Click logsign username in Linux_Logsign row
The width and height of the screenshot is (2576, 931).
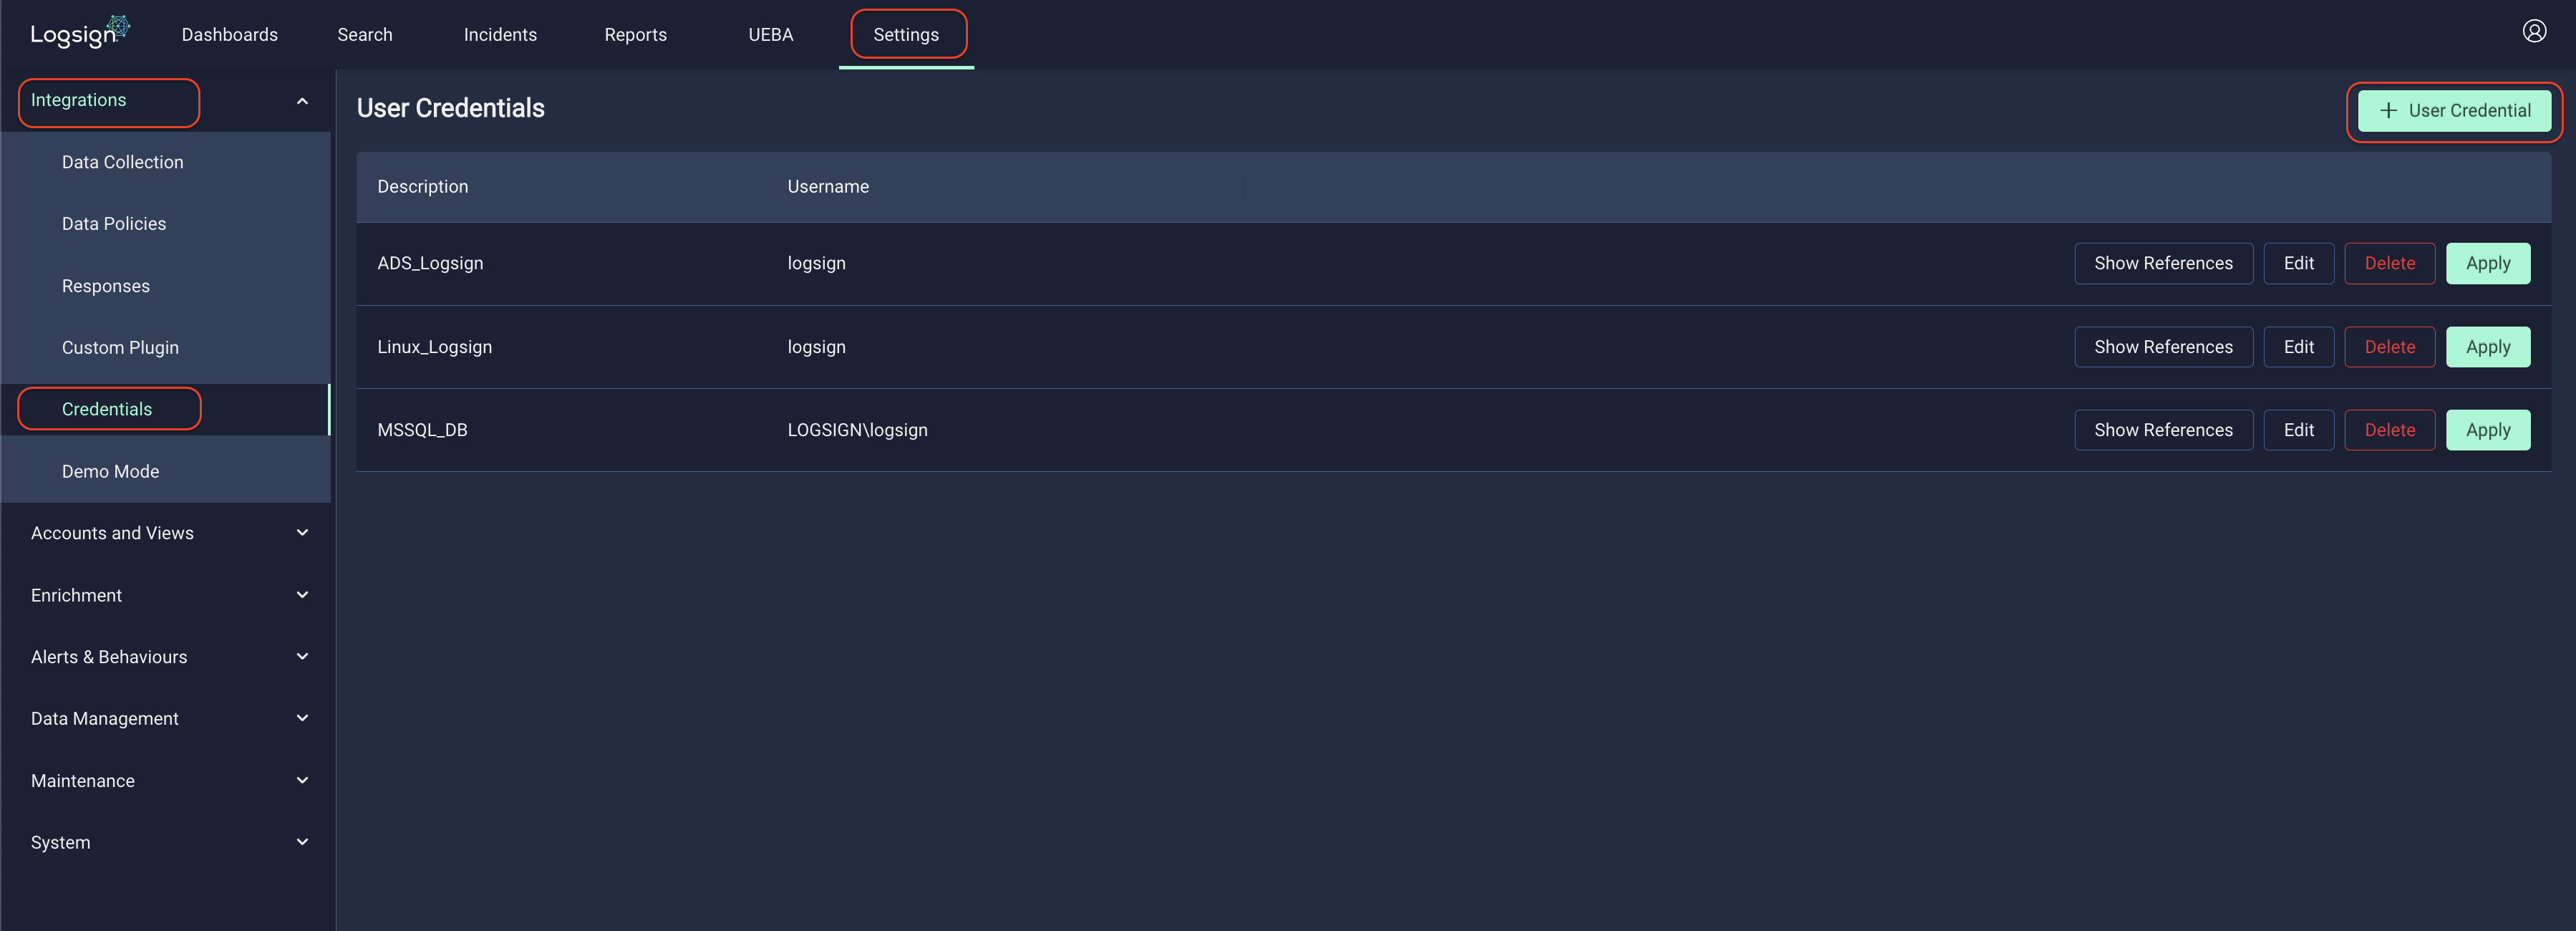tap(816, 347)
